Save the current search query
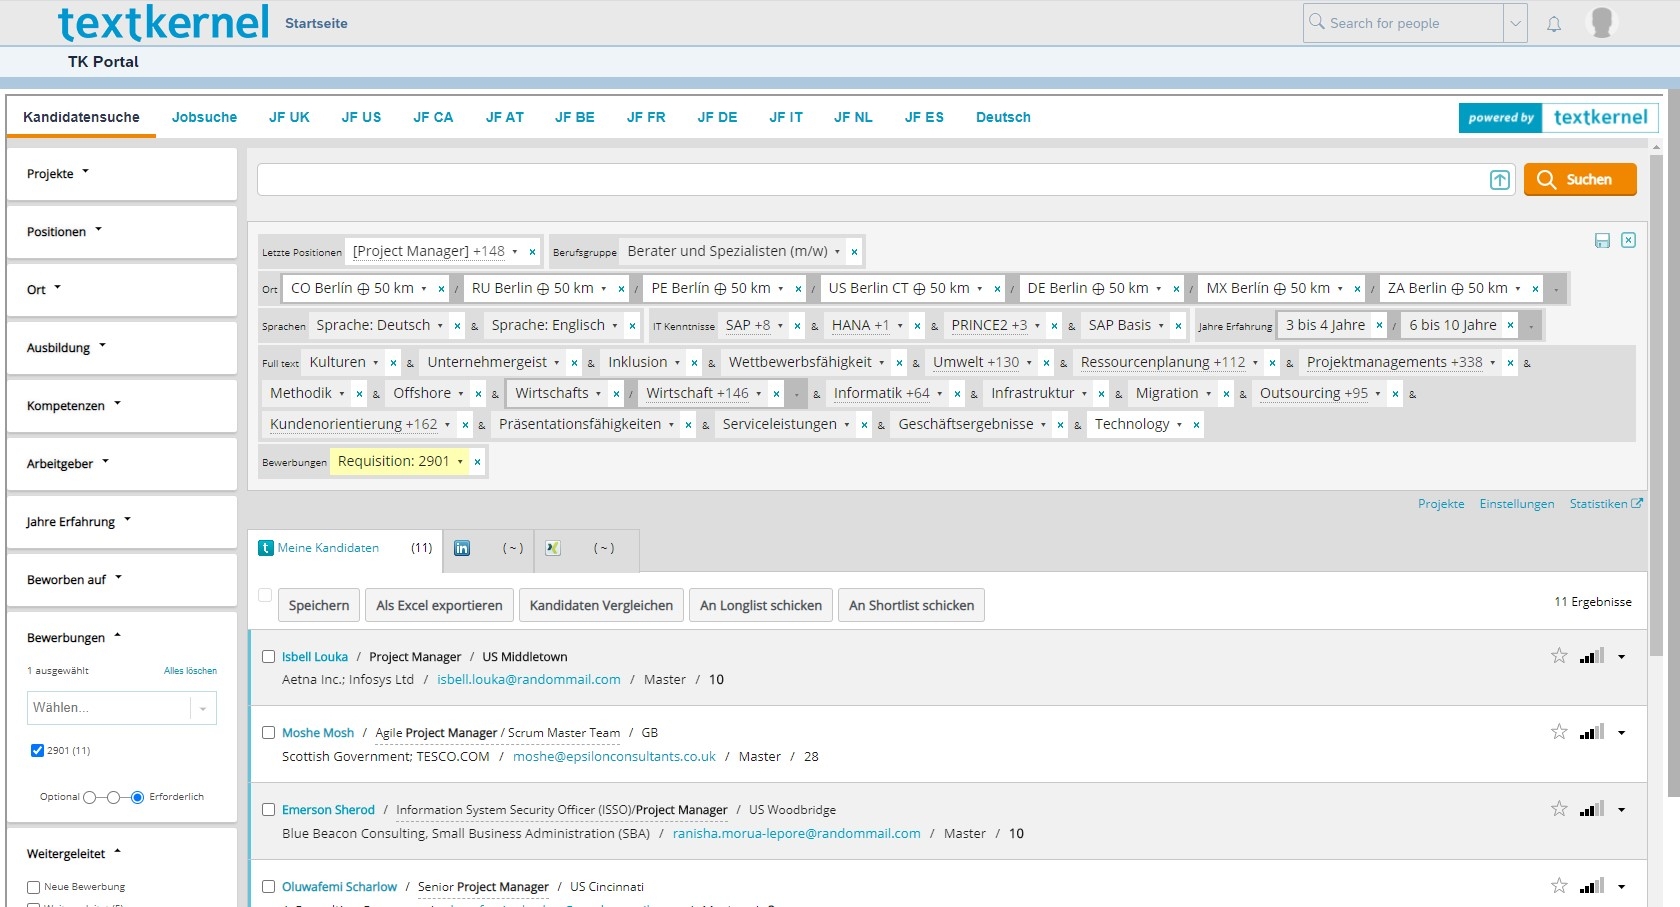 [x=1602, y=241]
